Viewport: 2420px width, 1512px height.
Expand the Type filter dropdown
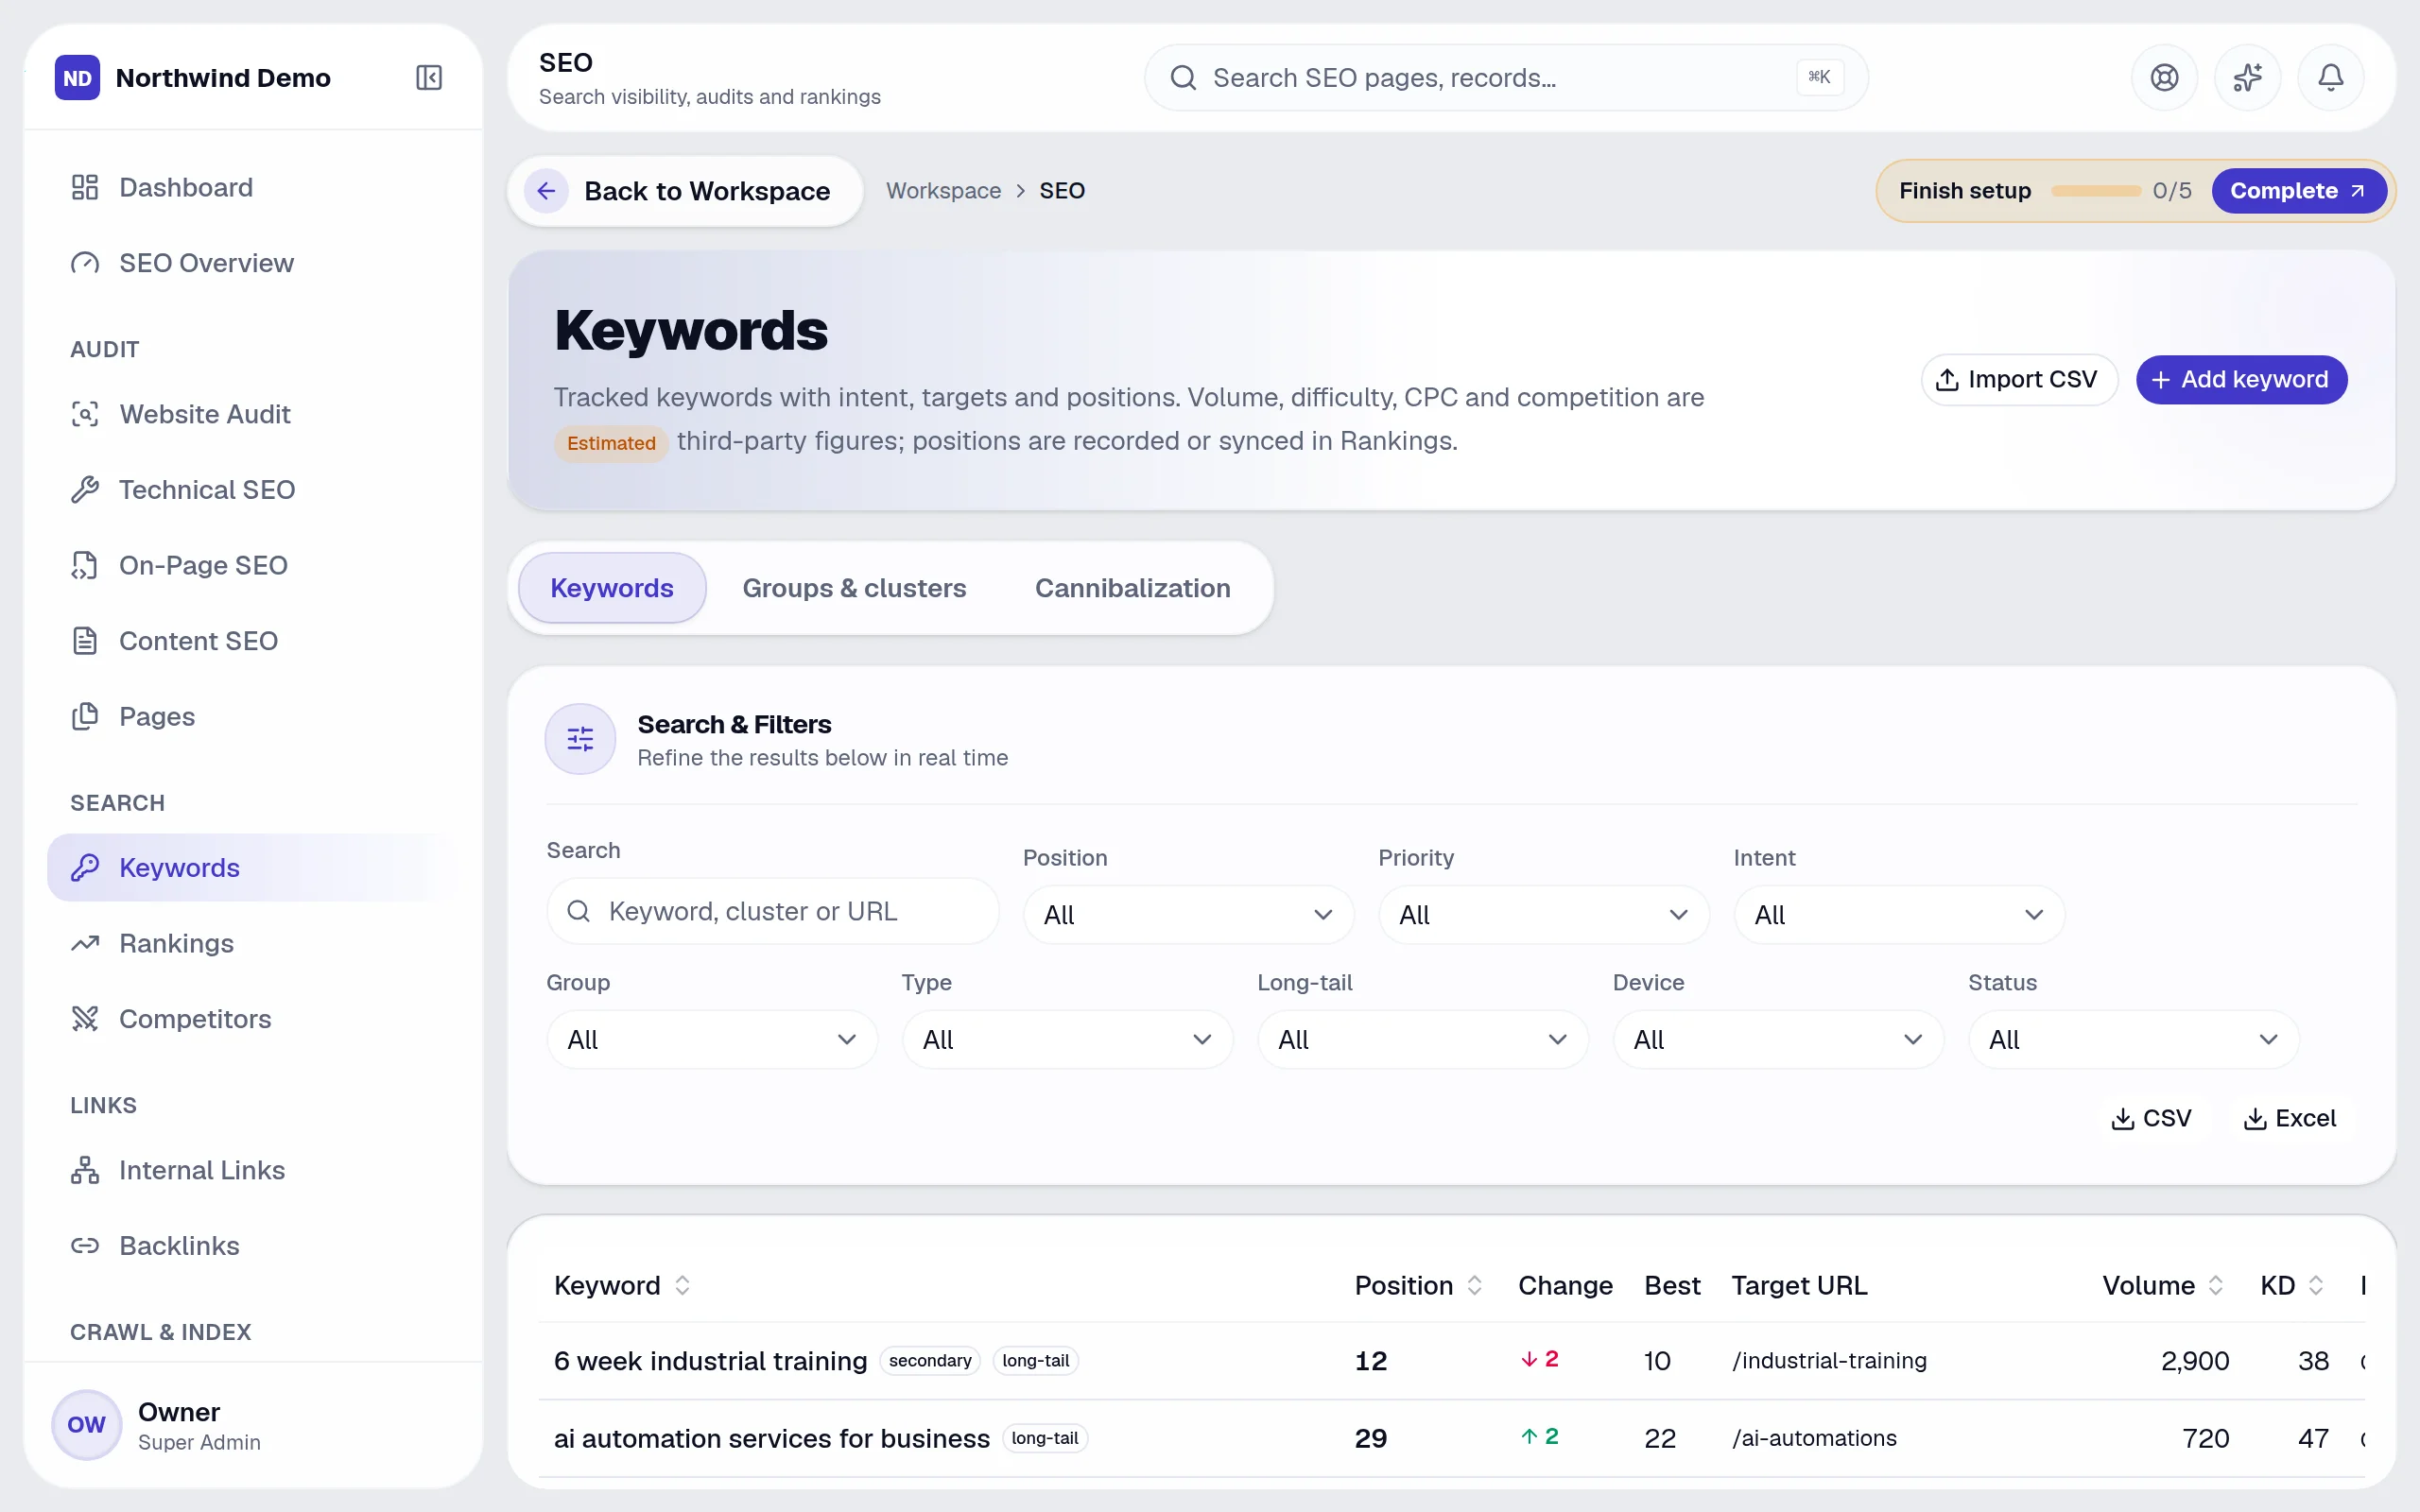[1067, 1040]
